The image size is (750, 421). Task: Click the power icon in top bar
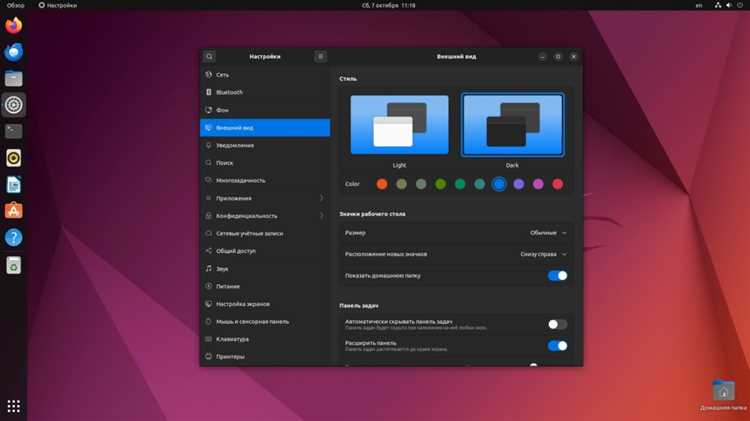(x=739, y=5)
